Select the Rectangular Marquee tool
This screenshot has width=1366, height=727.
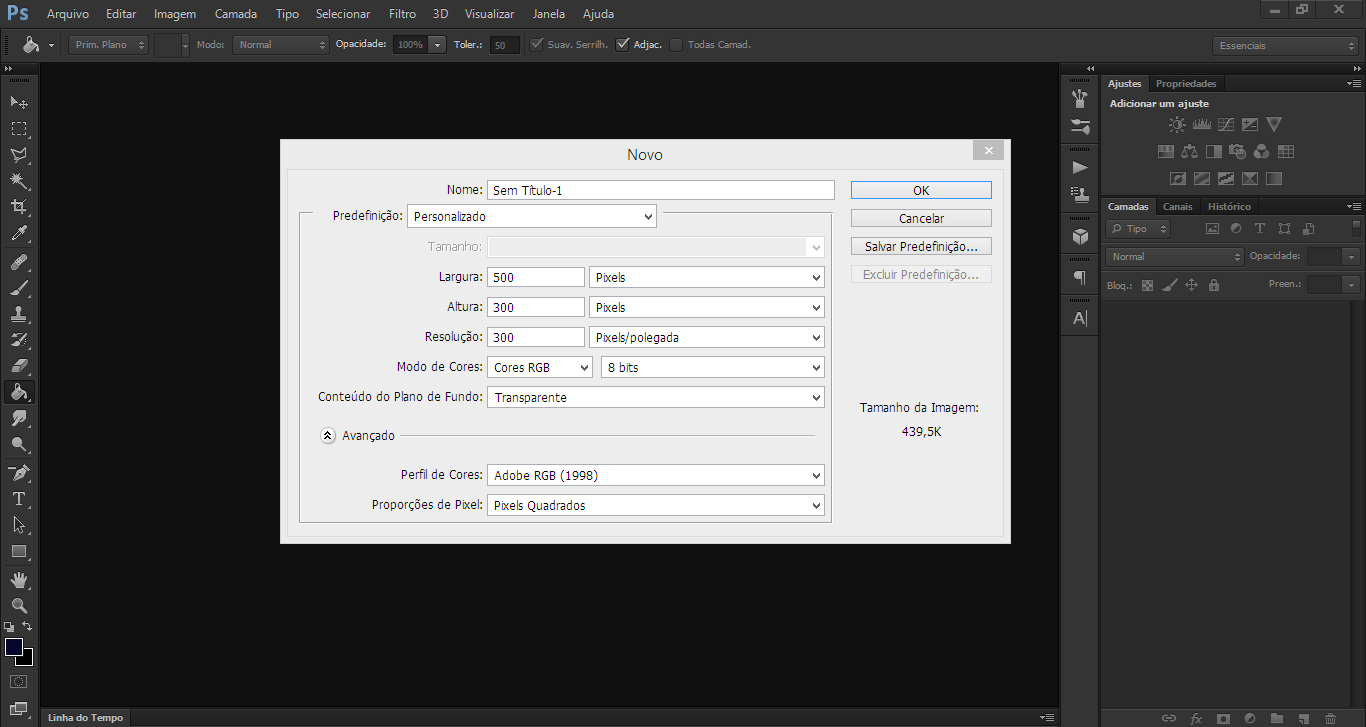(19, 129)
